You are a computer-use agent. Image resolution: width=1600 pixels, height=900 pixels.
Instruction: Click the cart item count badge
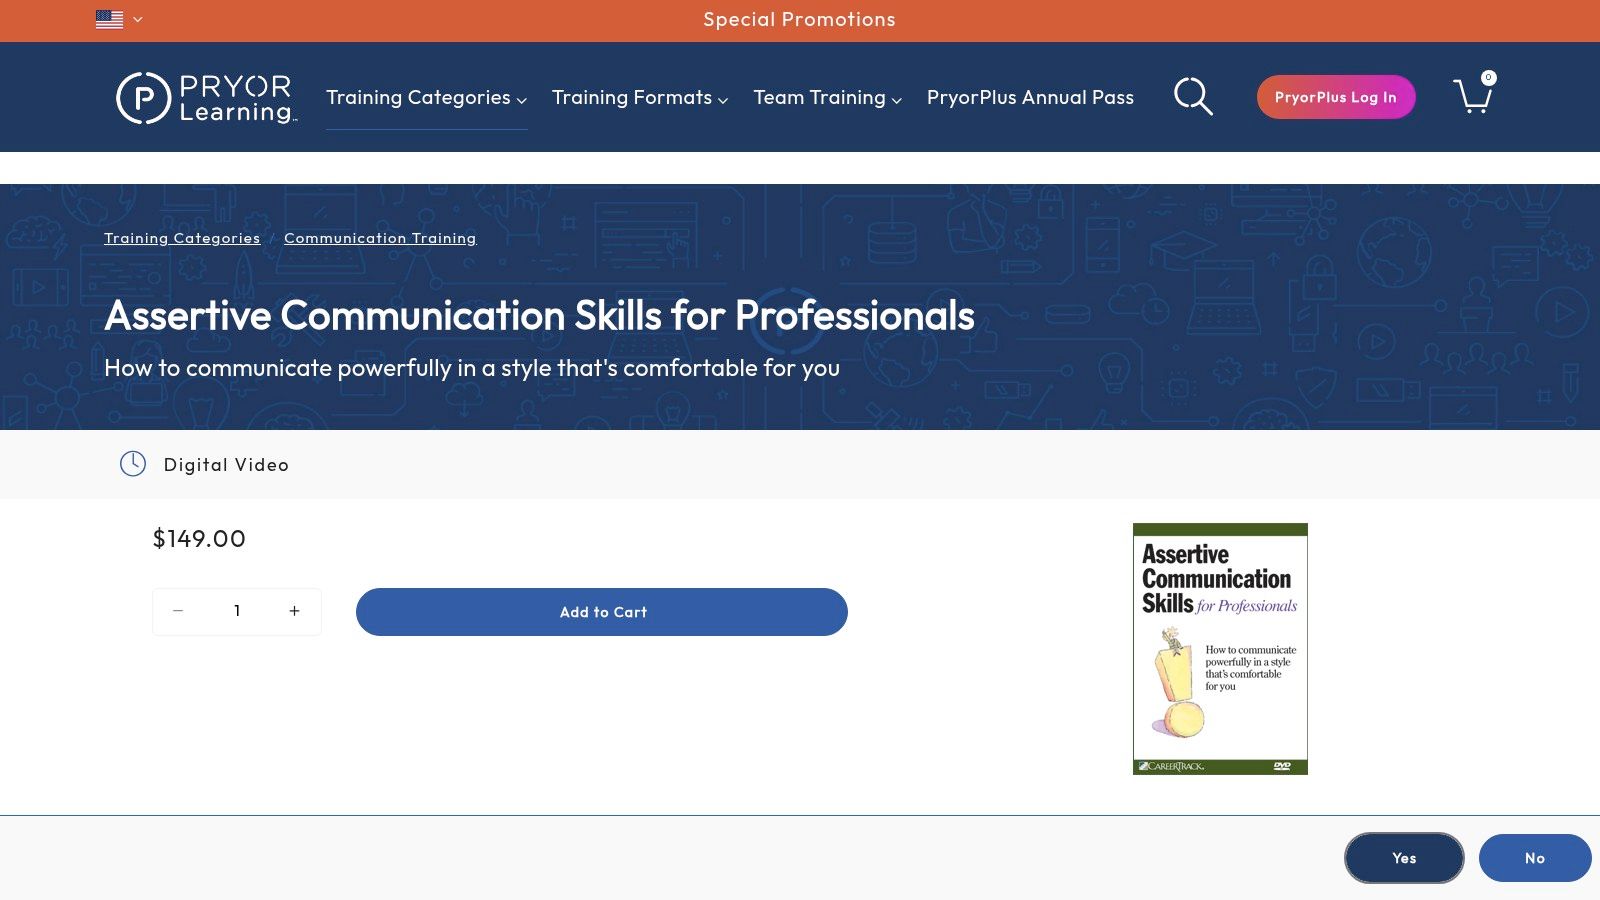pos(1489,76)
